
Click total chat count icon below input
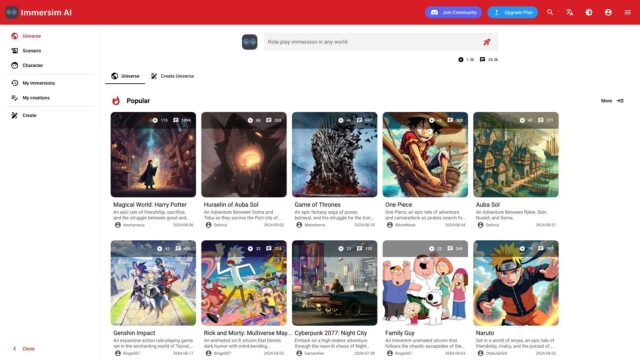(x=482, y=60)
